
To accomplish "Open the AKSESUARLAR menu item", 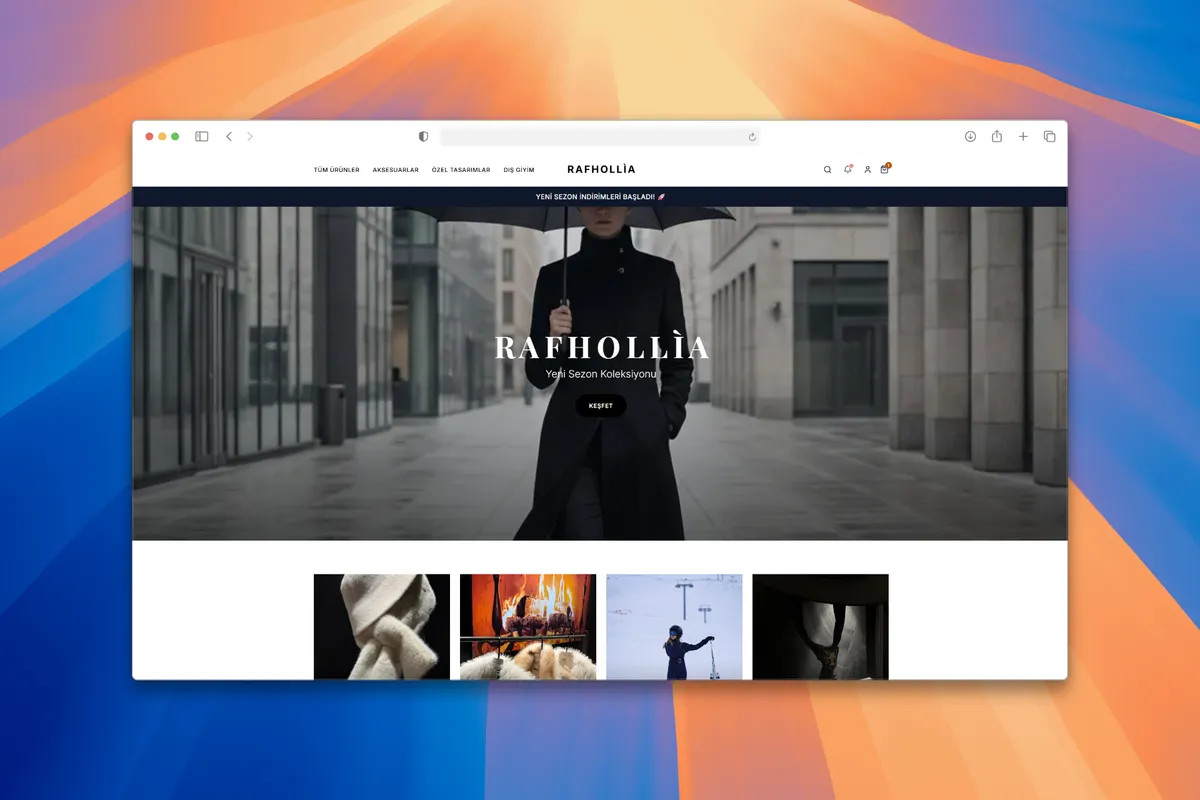I will pyautogui.click(x=395, y=170).
